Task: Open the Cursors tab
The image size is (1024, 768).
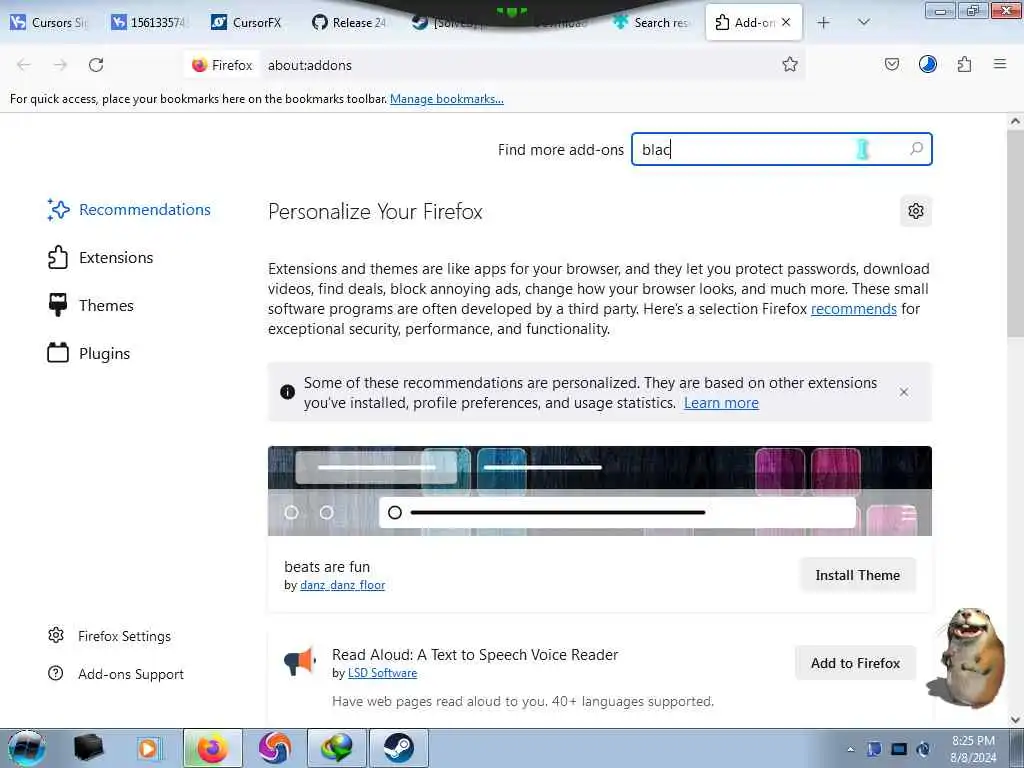Action: pyautogui.click(x=49, y=22)
